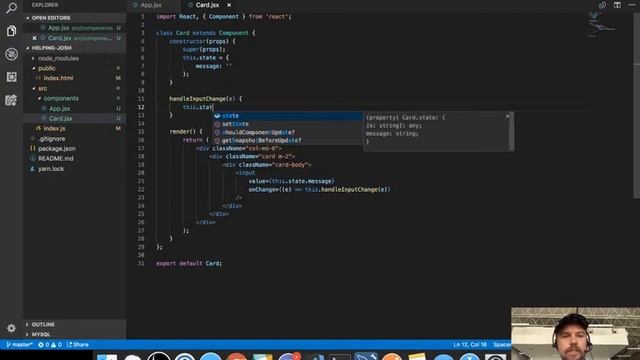Close the Card.jsx editor tab
This screenshot has height=360, width=640.
click(229, 5)
